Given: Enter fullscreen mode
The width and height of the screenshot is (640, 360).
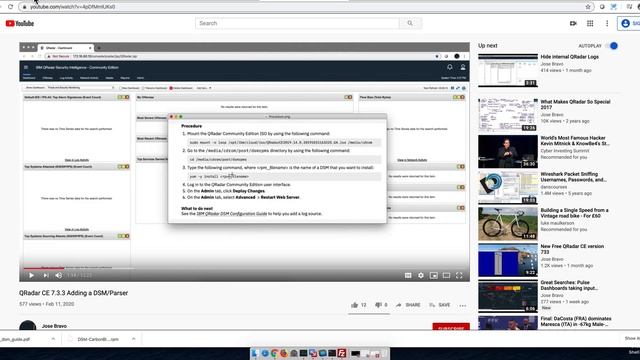Looking at the screenshot, I should (x=459, y=276).
